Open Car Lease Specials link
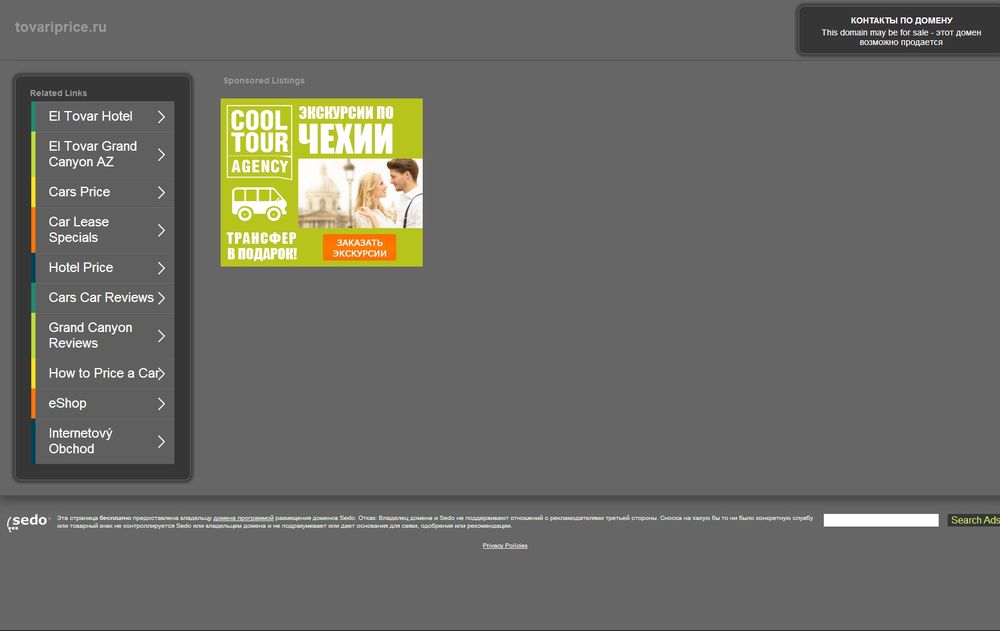Viewport: 1000px width, 631px height. 103,230
